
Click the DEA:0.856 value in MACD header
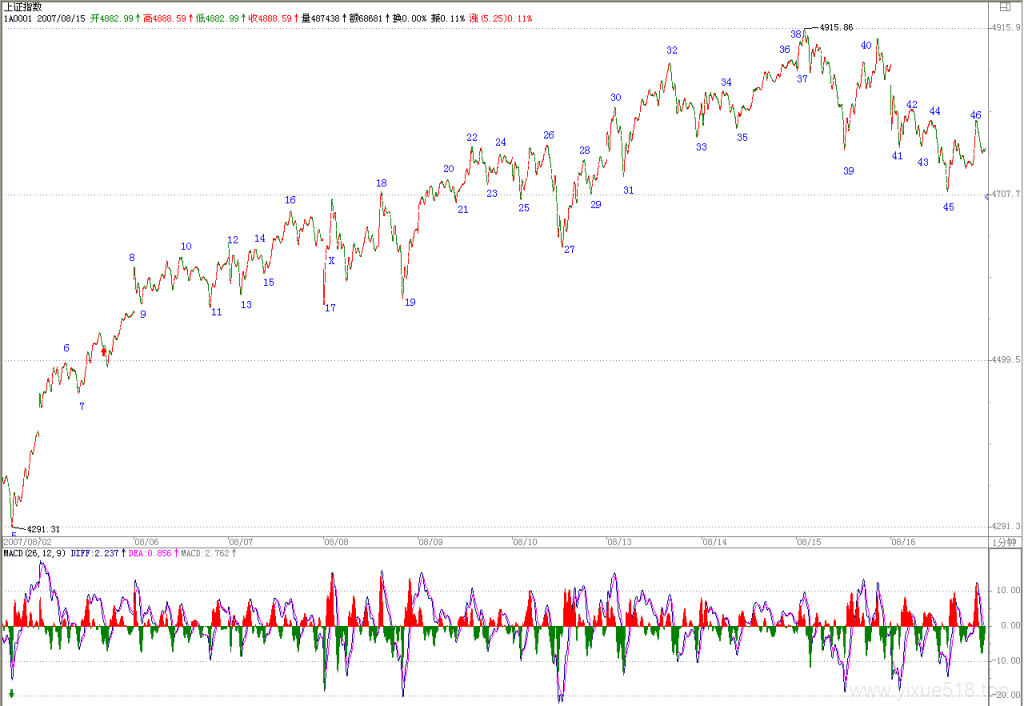[x=150, y=553]
